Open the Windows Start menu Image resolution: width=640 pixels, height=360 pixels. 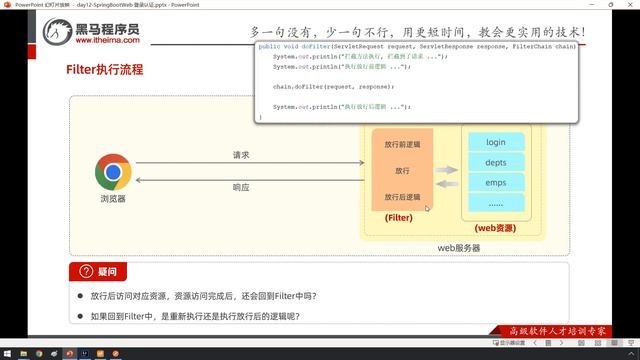[x=7, y=353]
